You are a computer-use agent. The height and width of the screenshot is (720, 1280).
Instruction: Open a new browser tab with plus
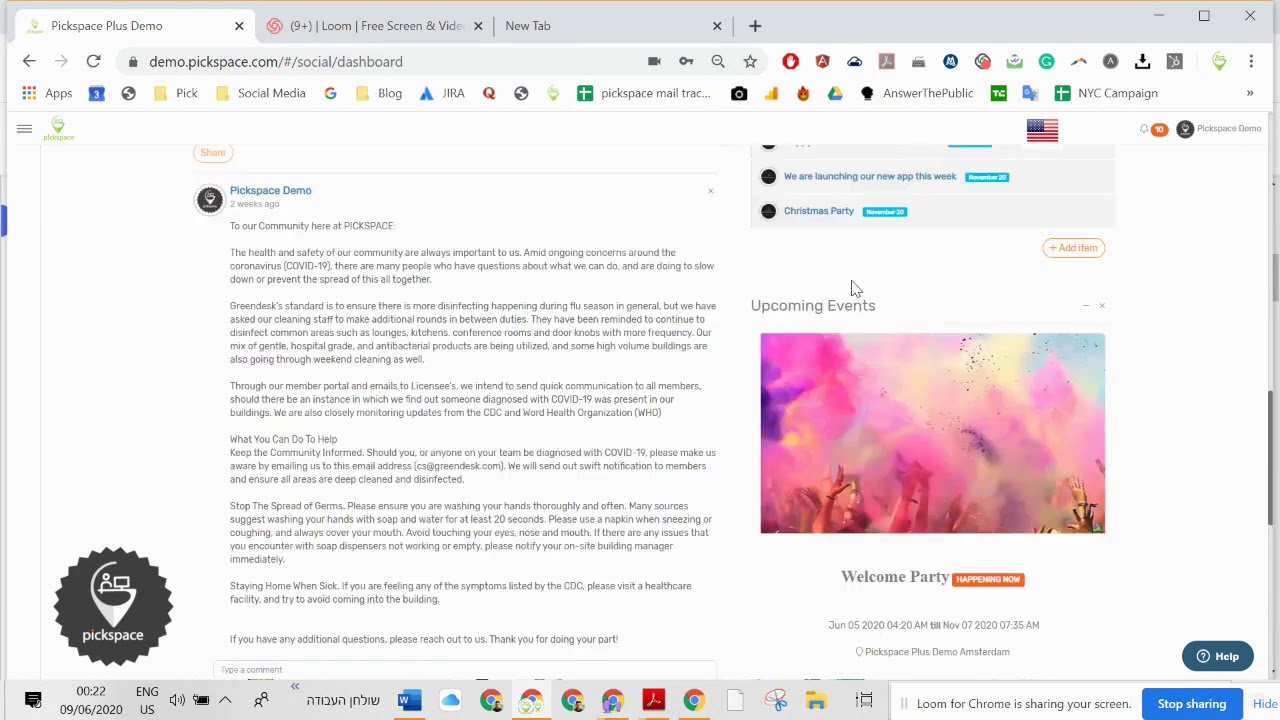click(x=755, y=26)
